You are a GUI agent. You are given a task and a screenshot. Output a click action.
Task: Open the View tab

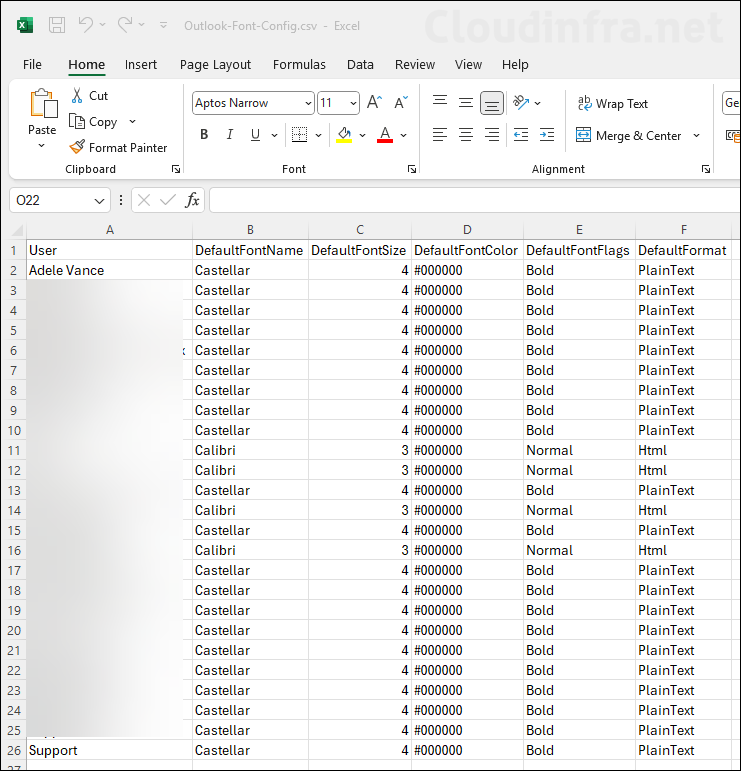tap(468, 64)
